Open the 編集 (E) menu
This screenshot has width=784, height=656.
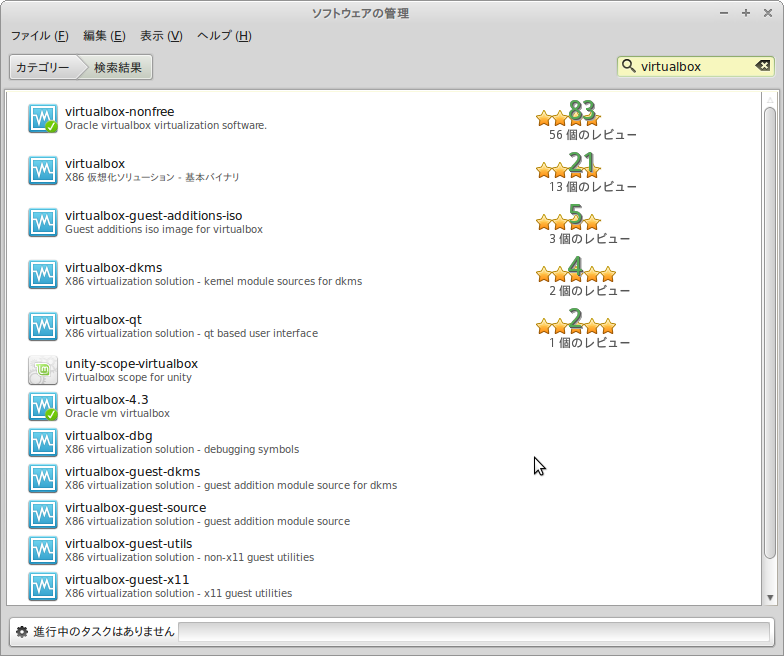104,36
